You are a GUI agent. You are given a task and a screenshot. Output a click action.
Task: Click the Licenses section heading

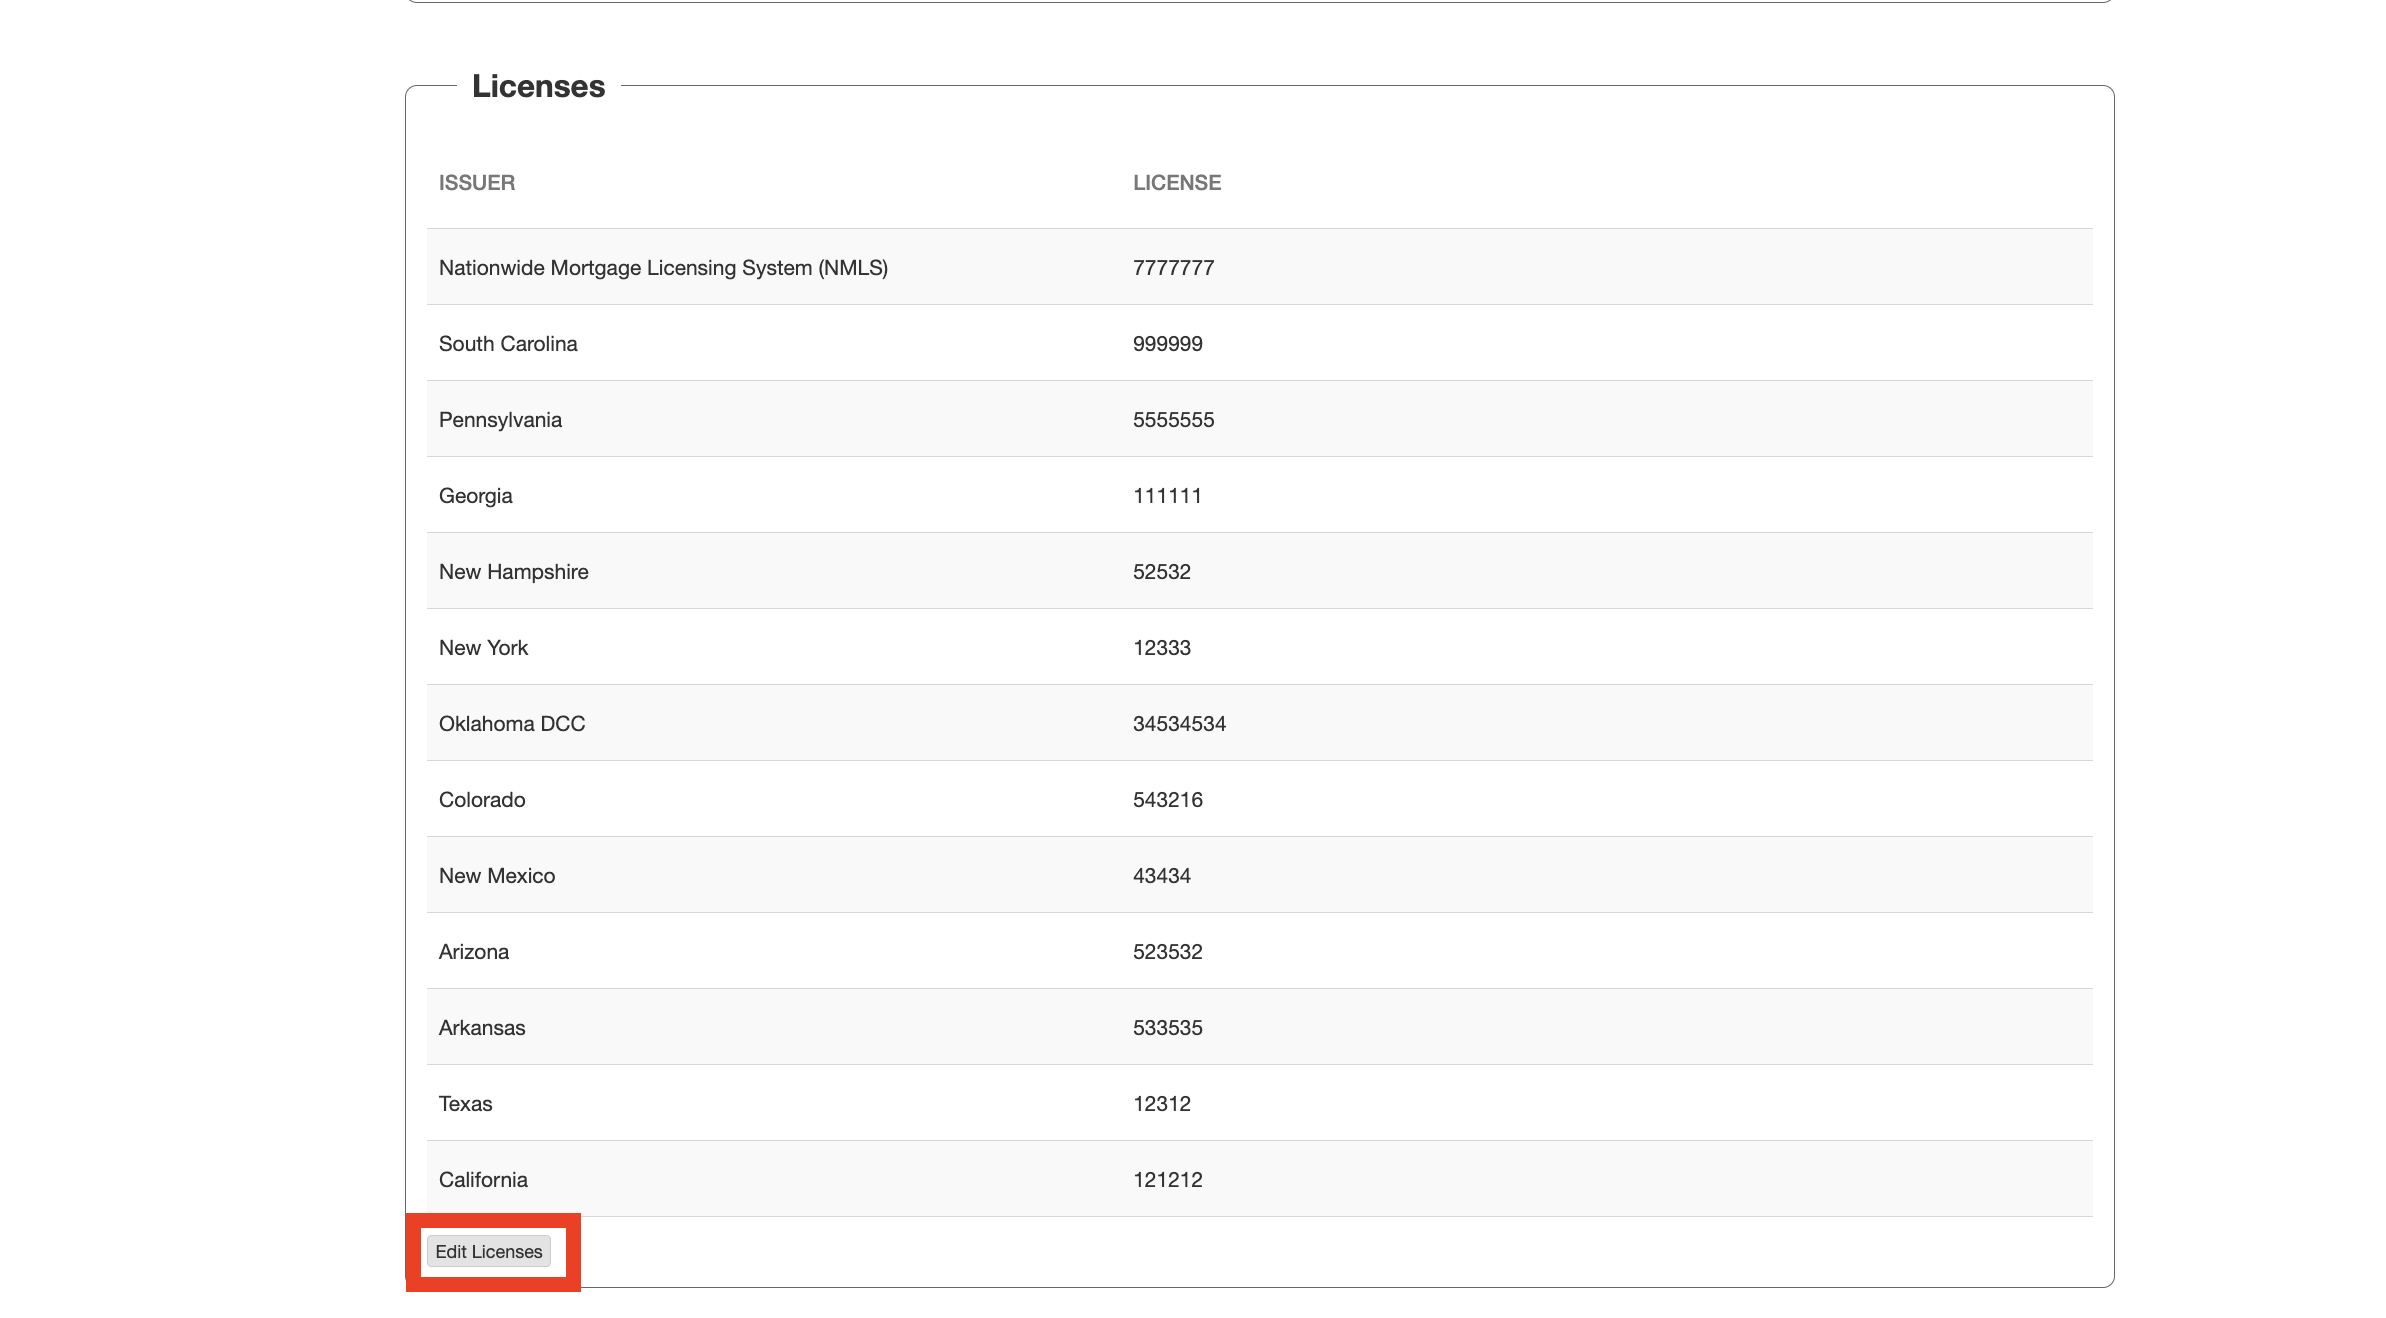[x=538, y=87]
